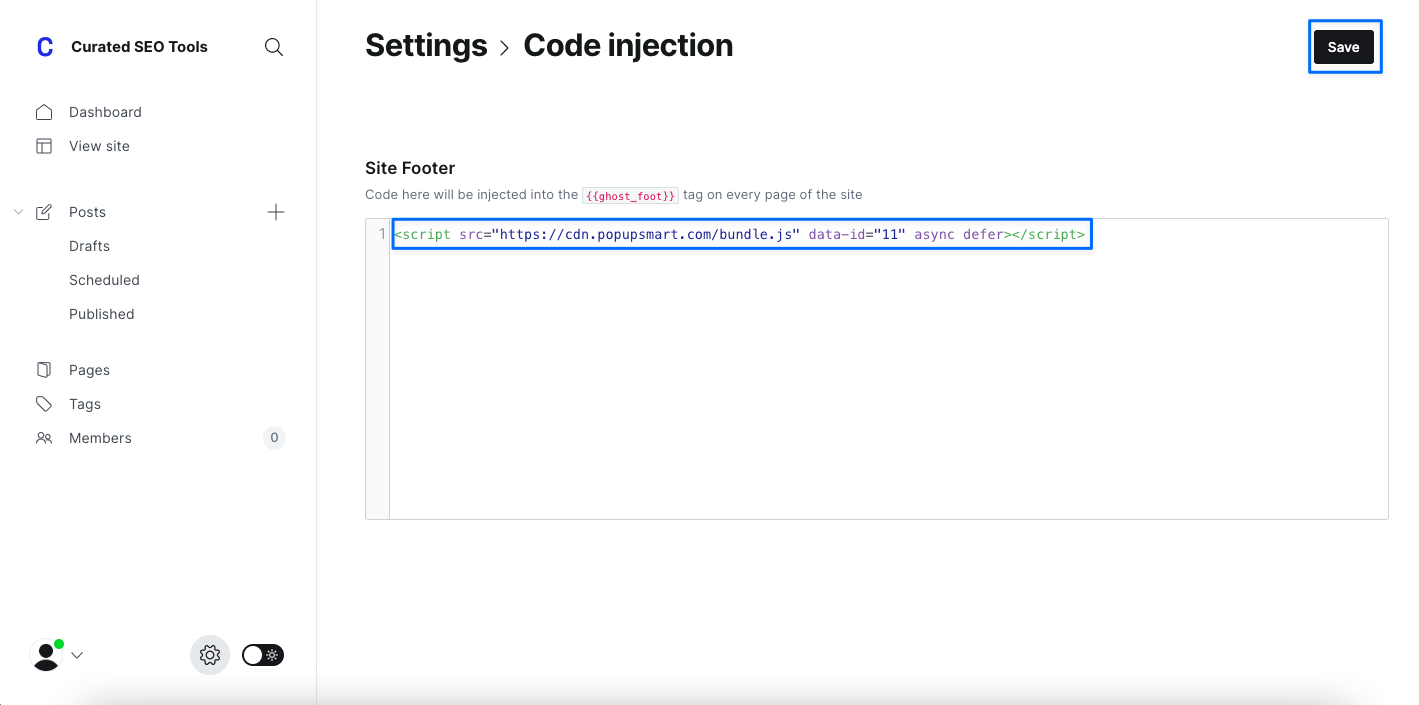Click the Dashboard house icon
This screenshot has width=1419, height=705.
(x=44, y=112)
